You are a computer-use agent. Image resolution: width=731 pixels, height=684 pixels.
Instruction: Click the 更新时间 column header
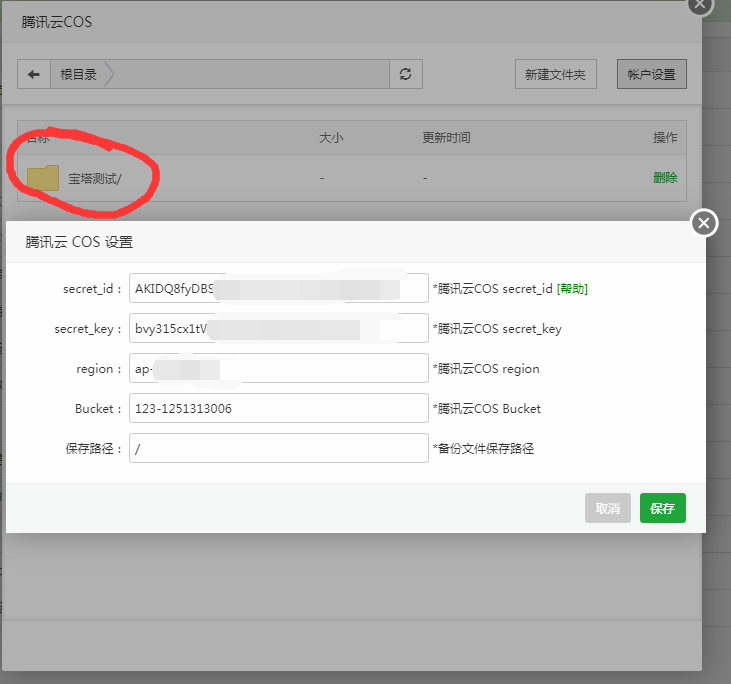click(446, 138)
